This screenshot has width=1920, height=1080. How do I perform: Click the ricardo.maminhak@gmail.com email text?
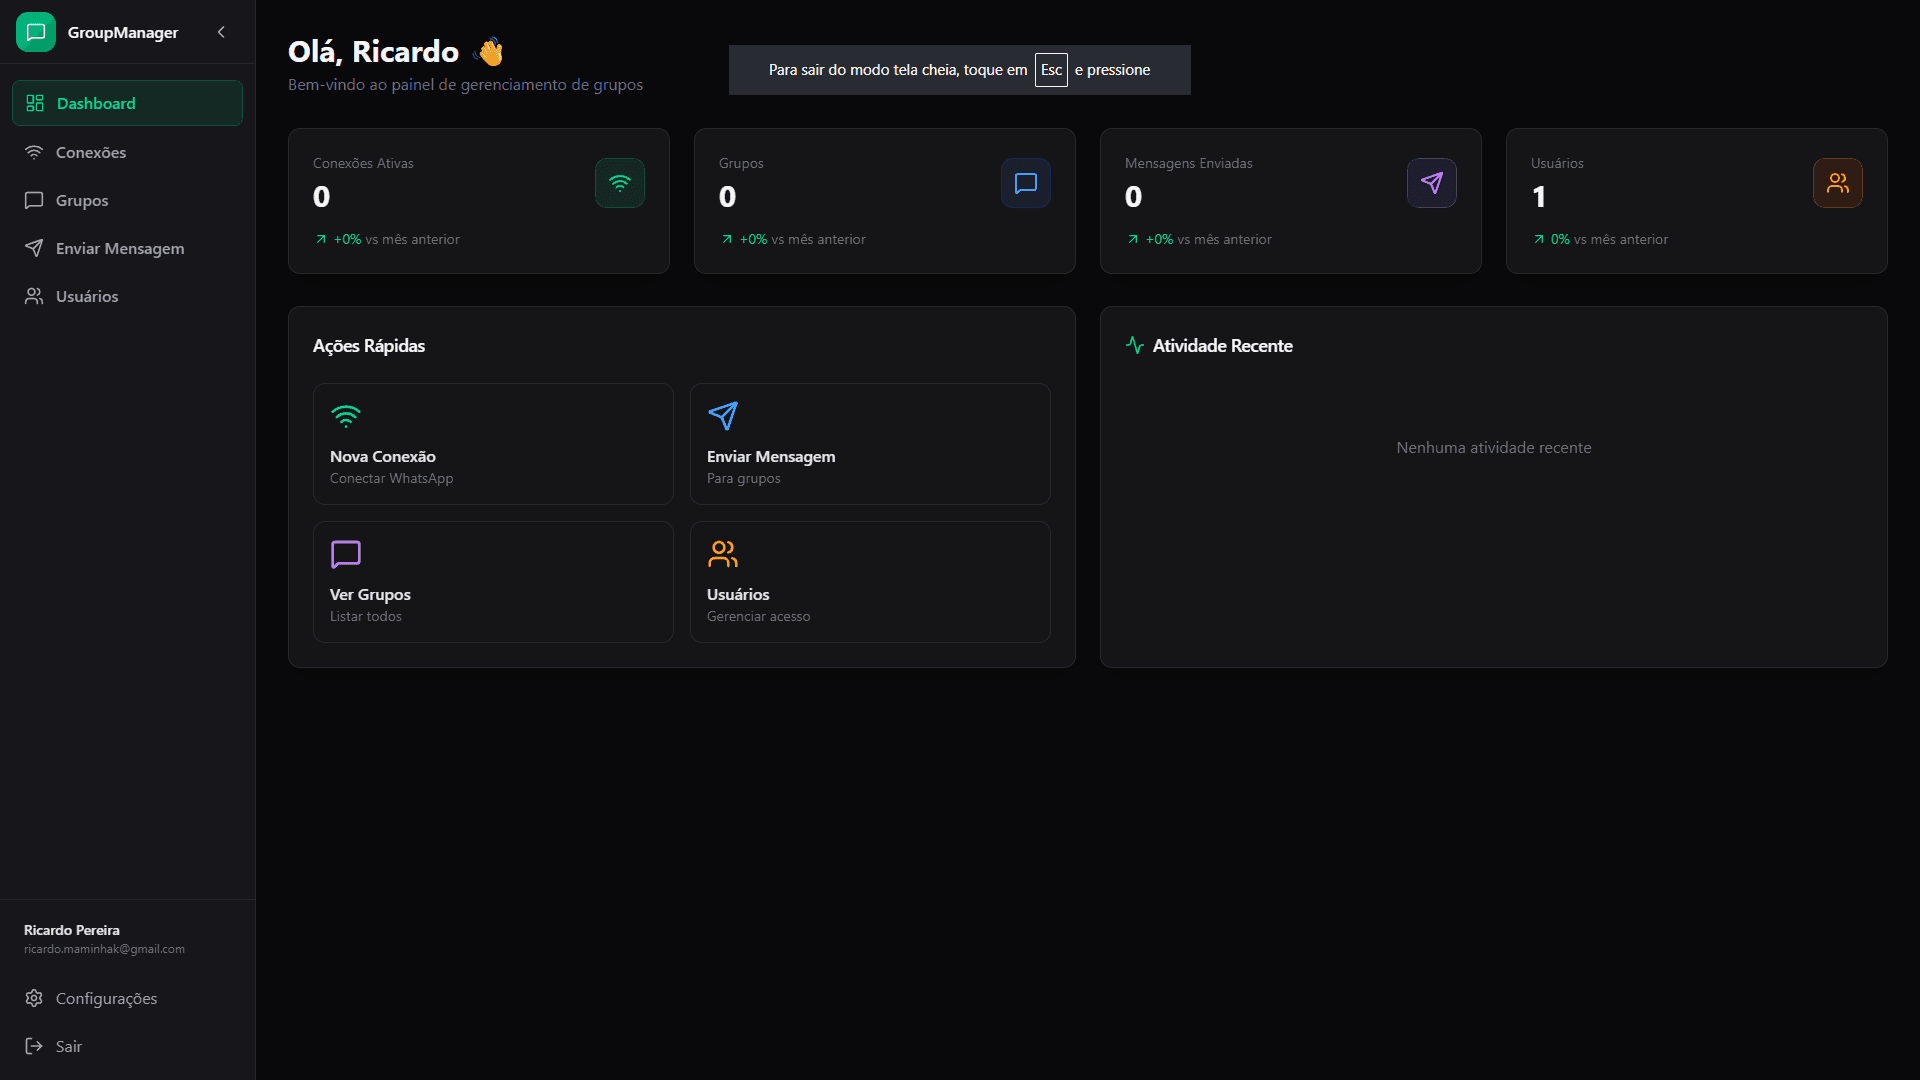click(104, 949)
